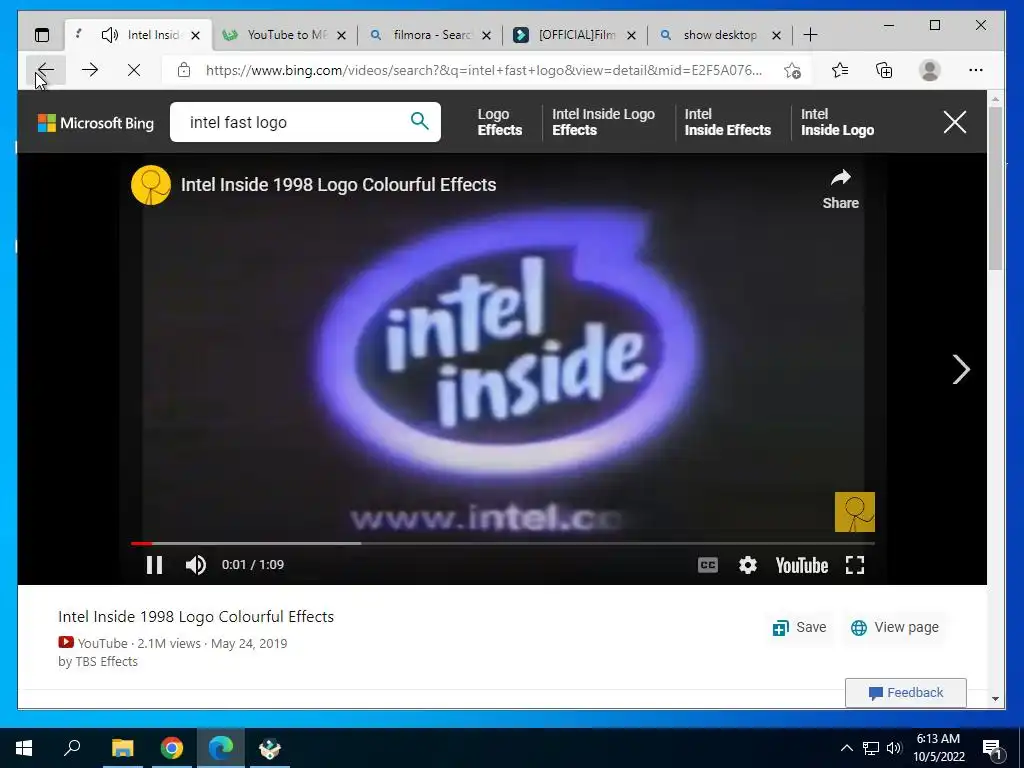Close the YouTube to MP3 tab
This screenshot has height=768, width=1024.
click(x=341, y=35)
